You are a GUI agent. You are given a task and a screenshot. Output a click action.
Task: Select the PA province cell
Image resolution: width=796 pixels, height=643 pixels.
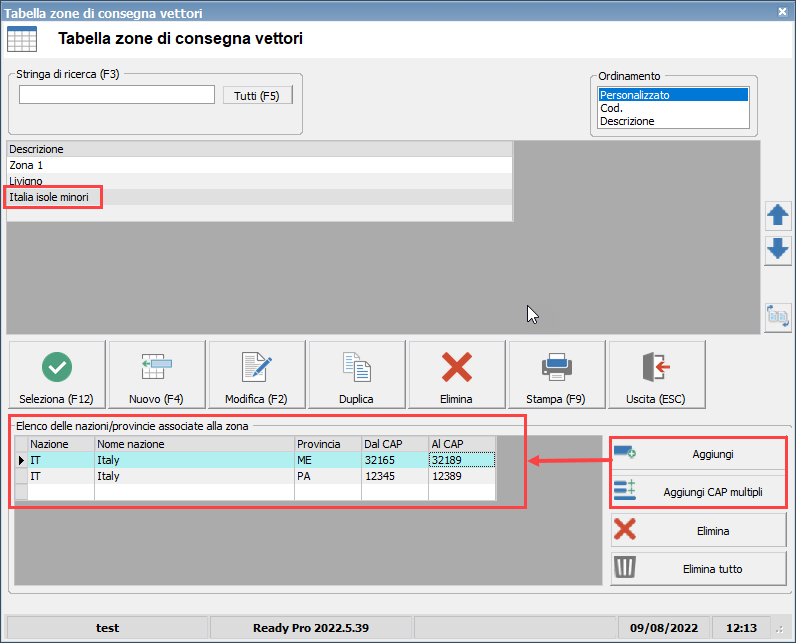click(328, 476)
